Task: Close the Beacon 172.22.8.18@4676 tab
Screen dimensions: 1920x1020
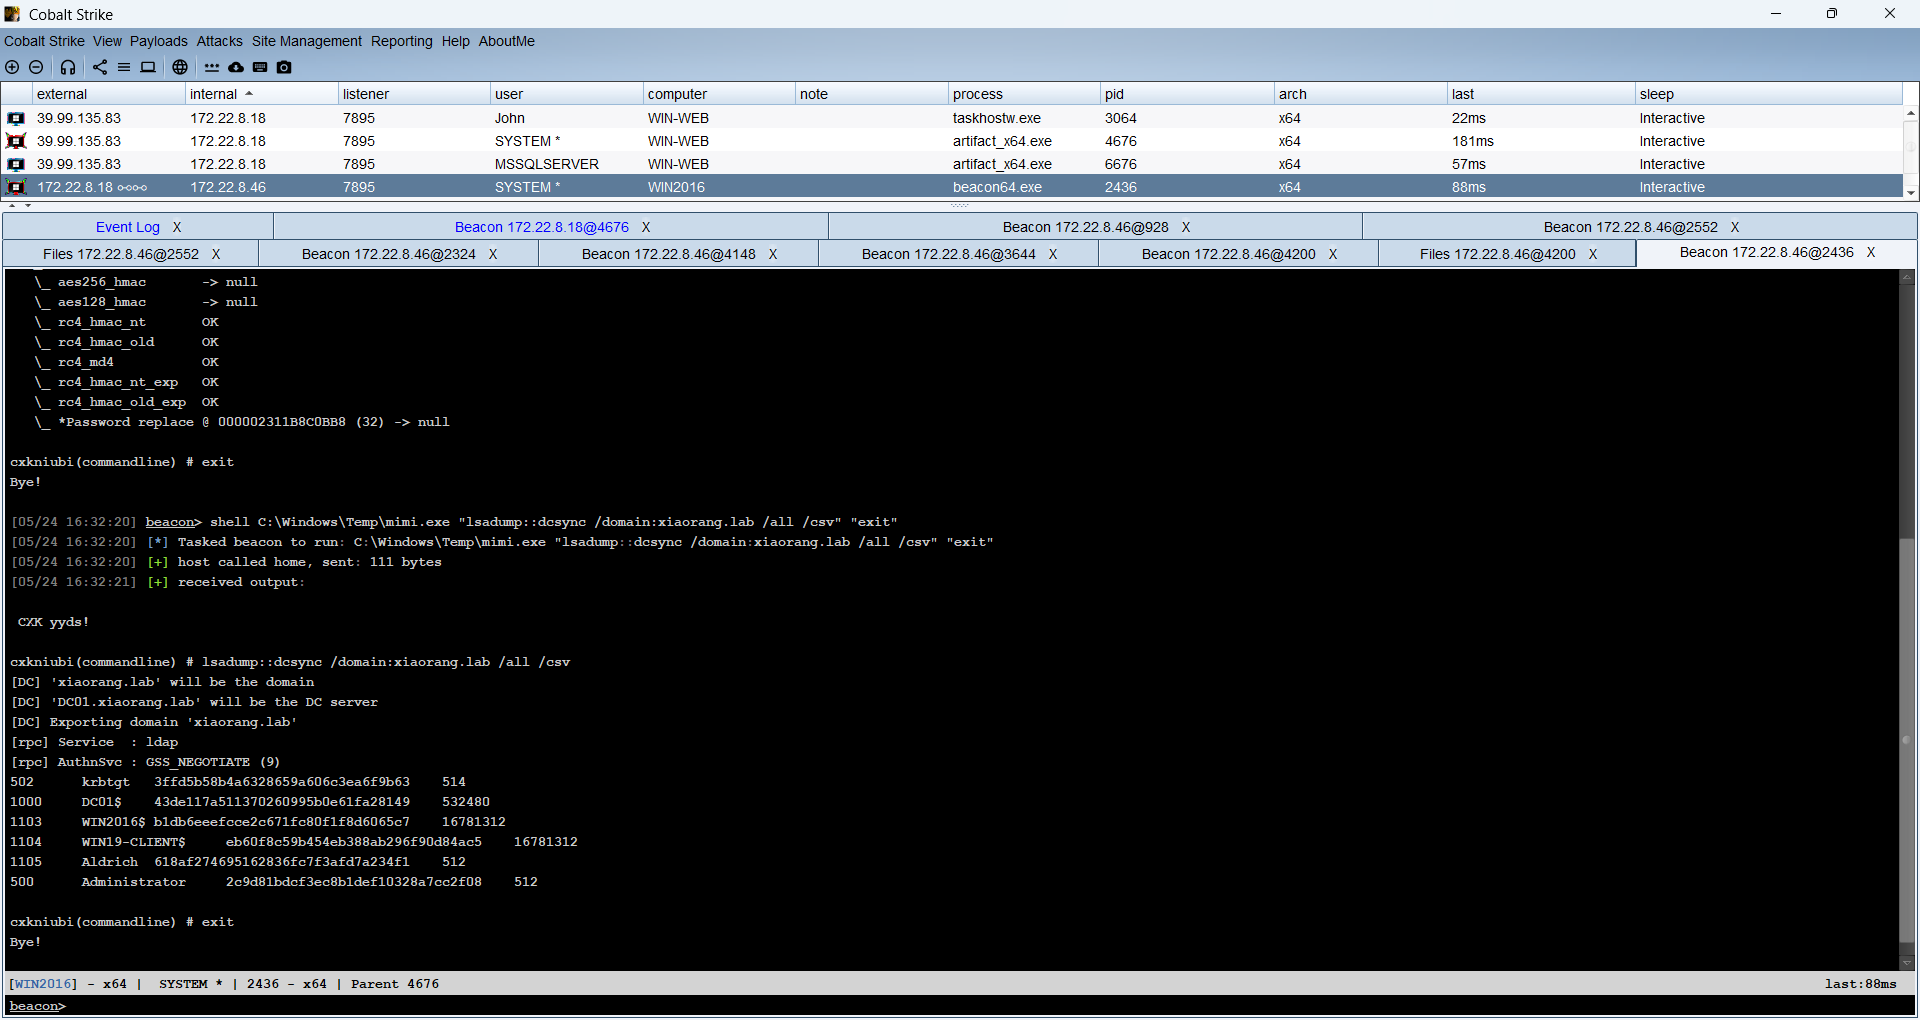Action: 646,227
